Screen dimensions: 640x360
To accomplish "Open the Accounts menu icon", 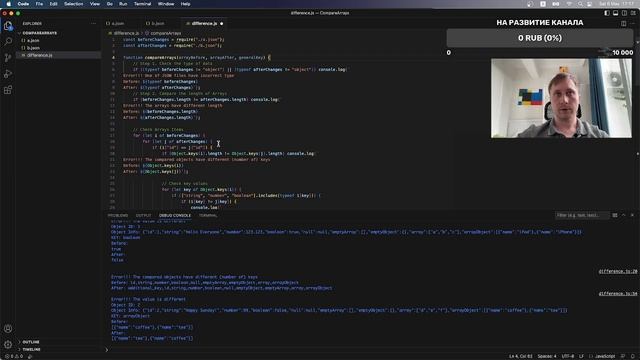I will tap(8, 329).
